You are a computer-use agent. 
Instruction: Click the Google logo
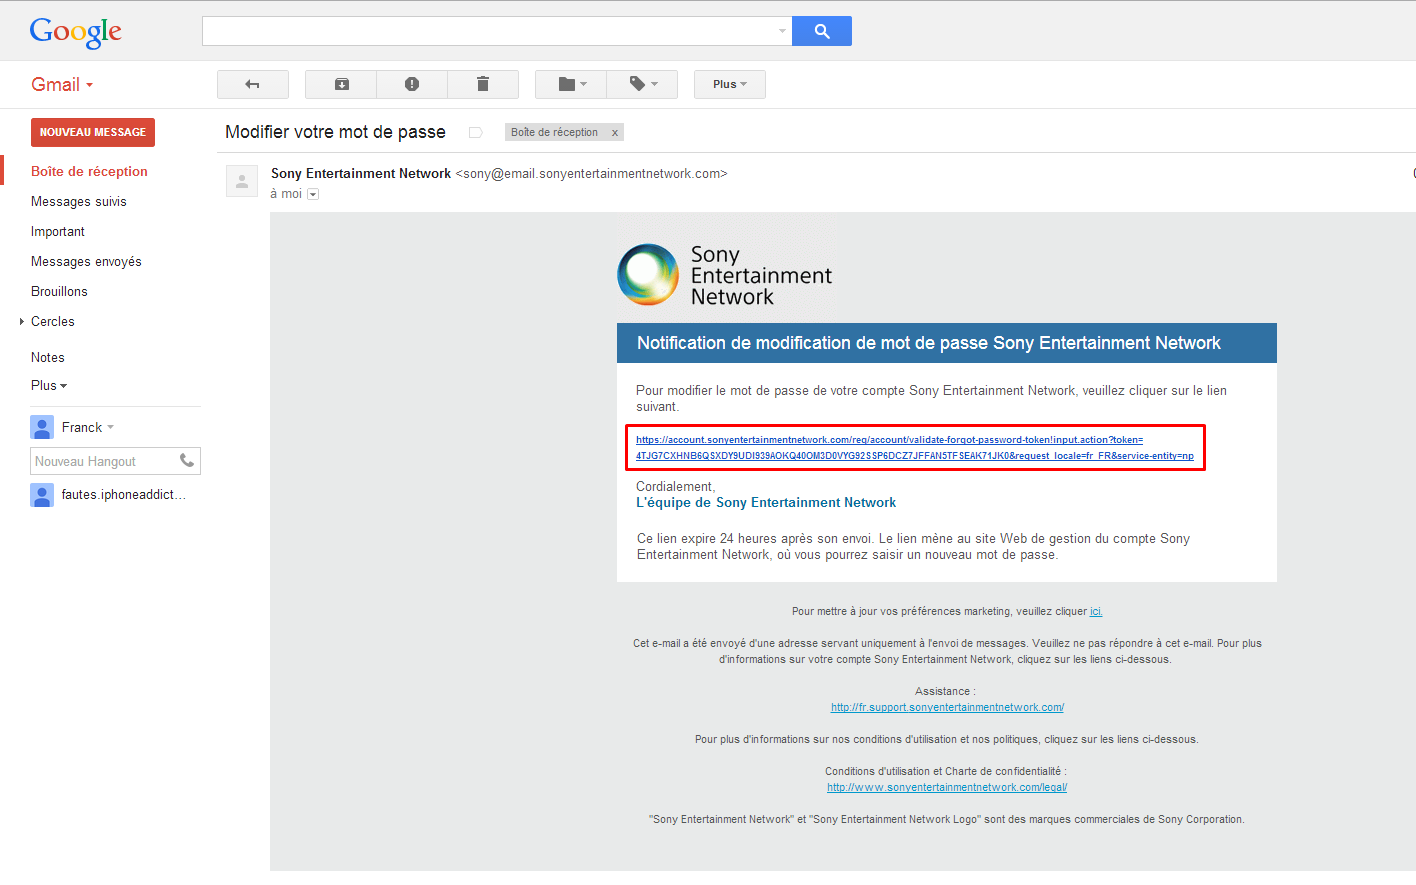pyautogui.click(x=76, y=32)
